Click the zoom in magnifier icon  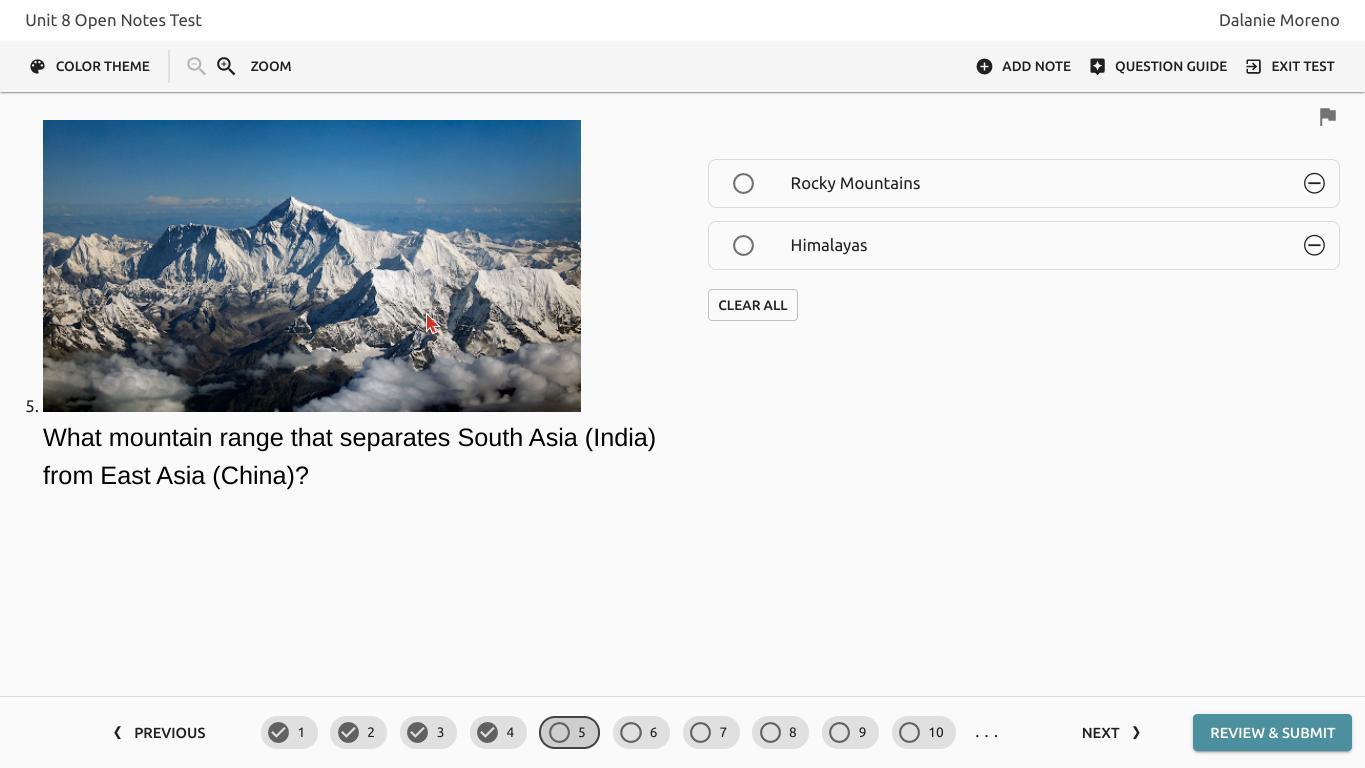pos(226,66)
